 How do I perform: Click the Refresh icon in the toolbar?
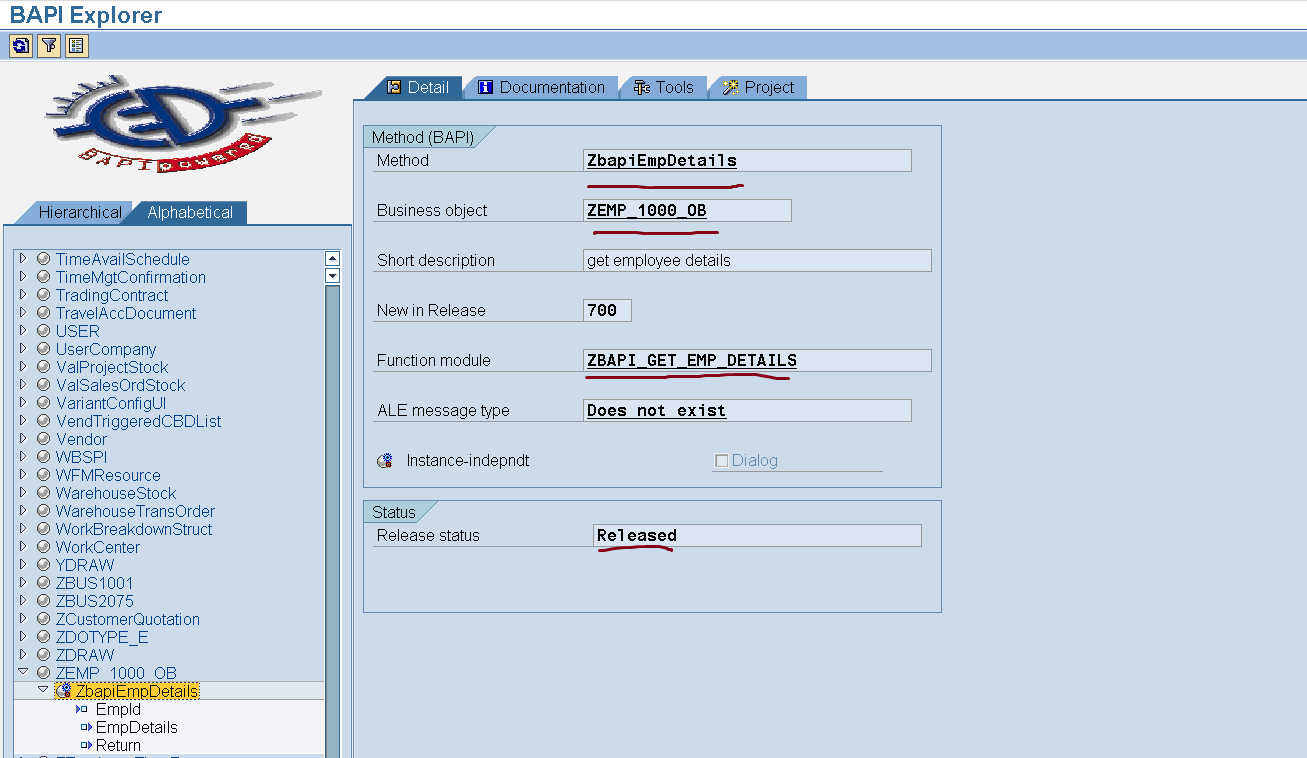(20, 45)
